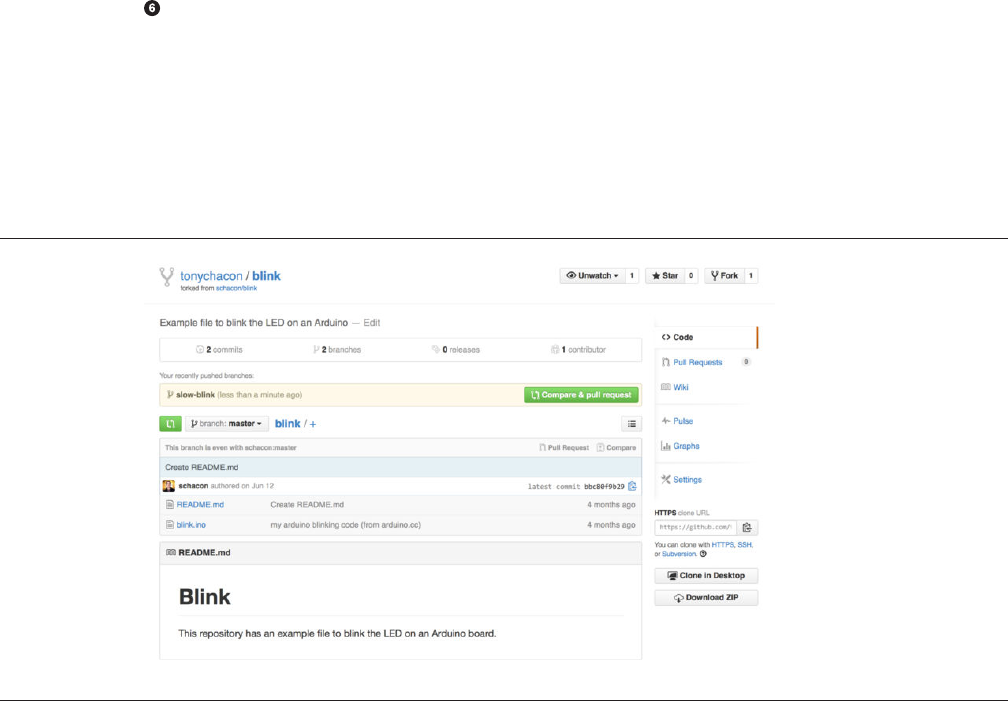View the 2 commits list
The width and height of the screenshot is (1008, 701).
(x=219, y=350)
